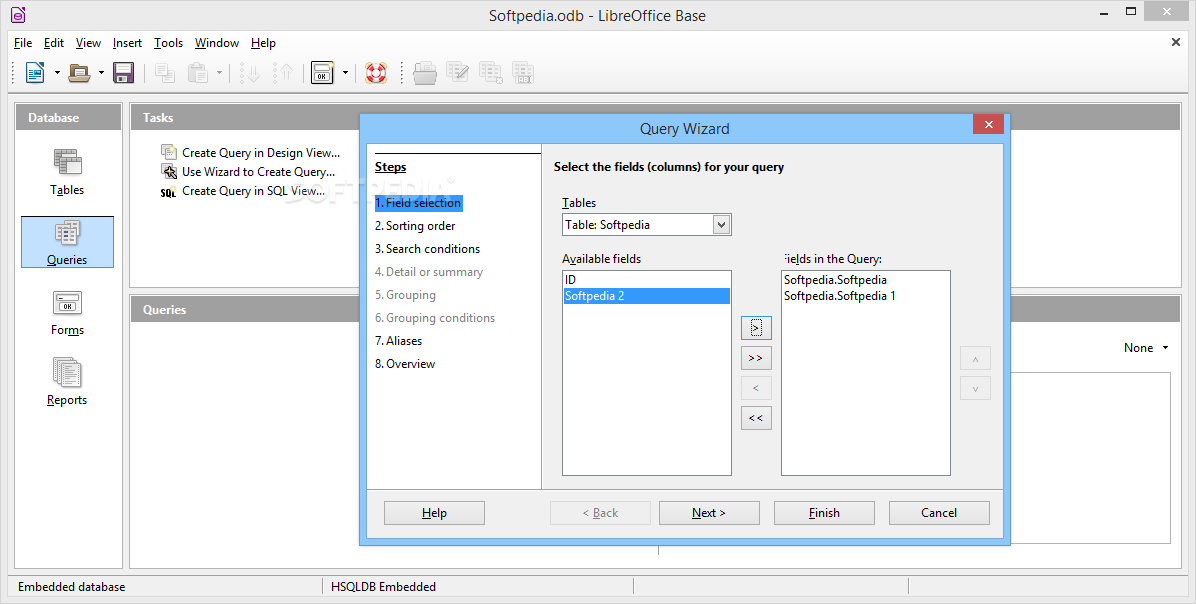Screen dimensions: 1196x604
Task: Click the Paste clipboard toolbar icon
Action: 198,73
